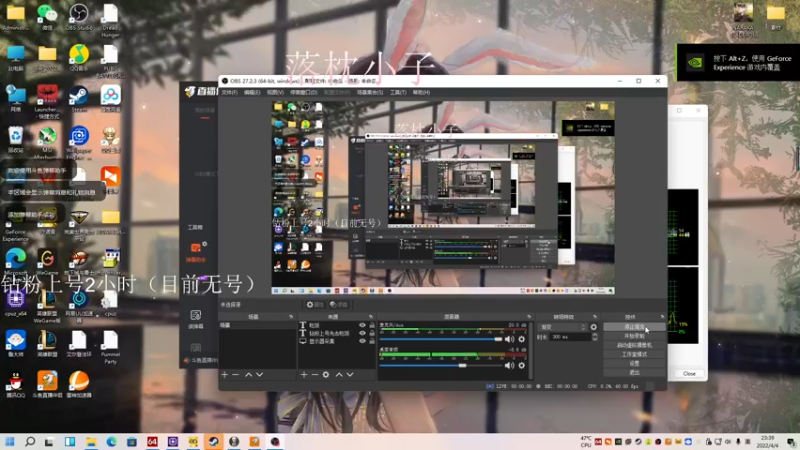This screenshot has width=800, height=450.
Task: Start the virtual camera
Action: pyautogui.click(x=634, y=345)
